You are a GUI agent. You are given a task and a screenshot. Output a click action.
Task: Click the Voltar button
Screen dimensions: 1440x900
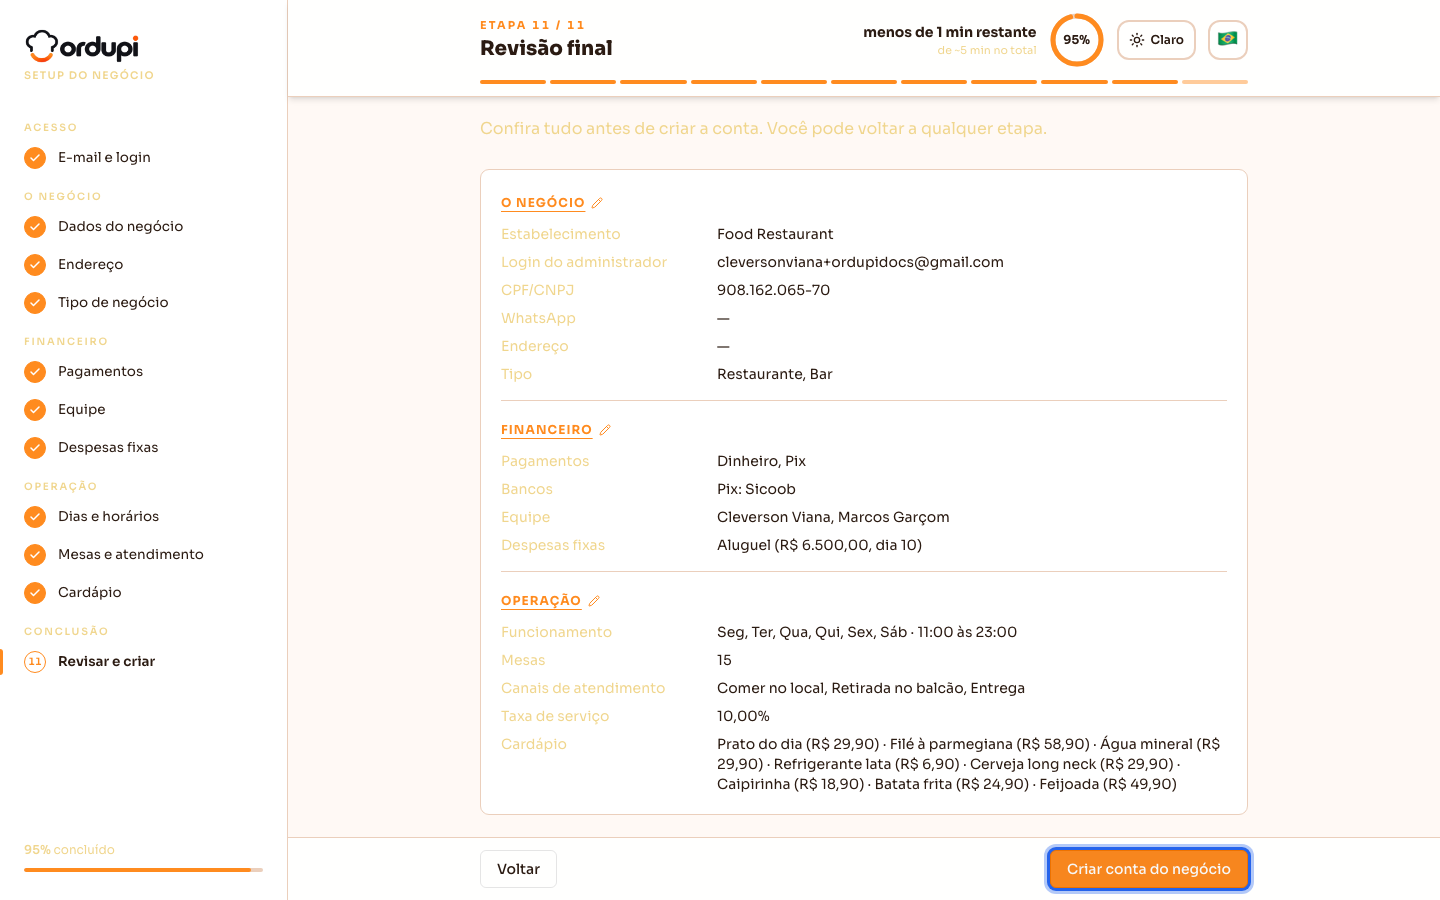tap(518, 869)
